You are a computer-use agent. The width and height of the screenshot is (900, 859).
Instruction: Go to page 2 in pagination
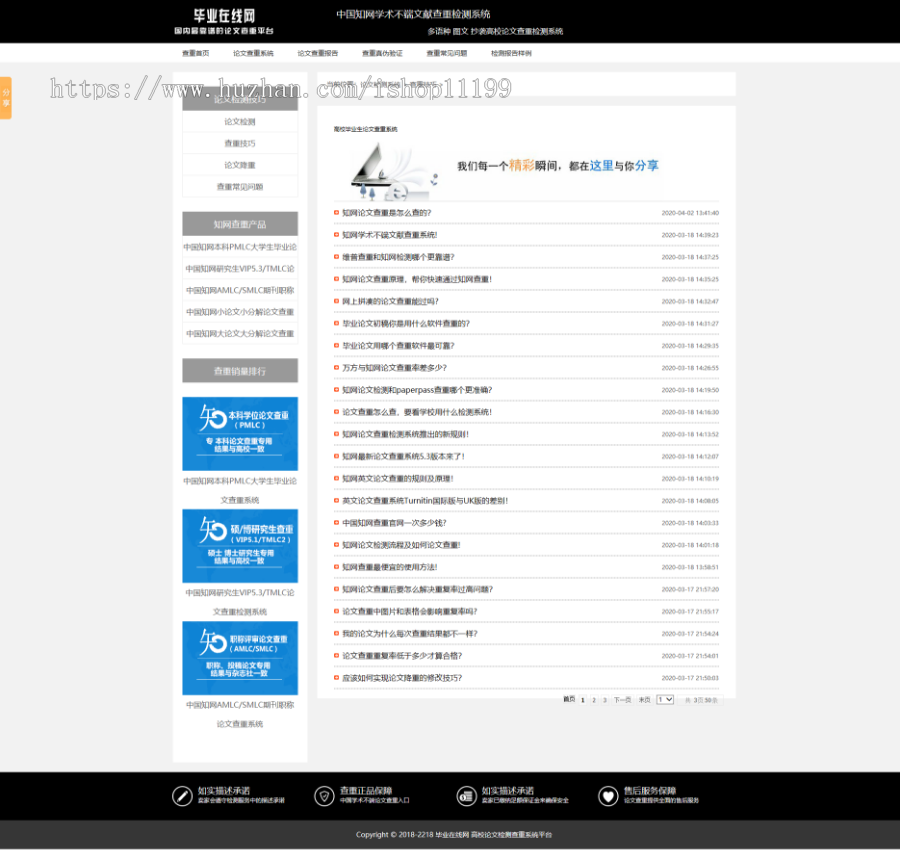(x=593, y=700)
